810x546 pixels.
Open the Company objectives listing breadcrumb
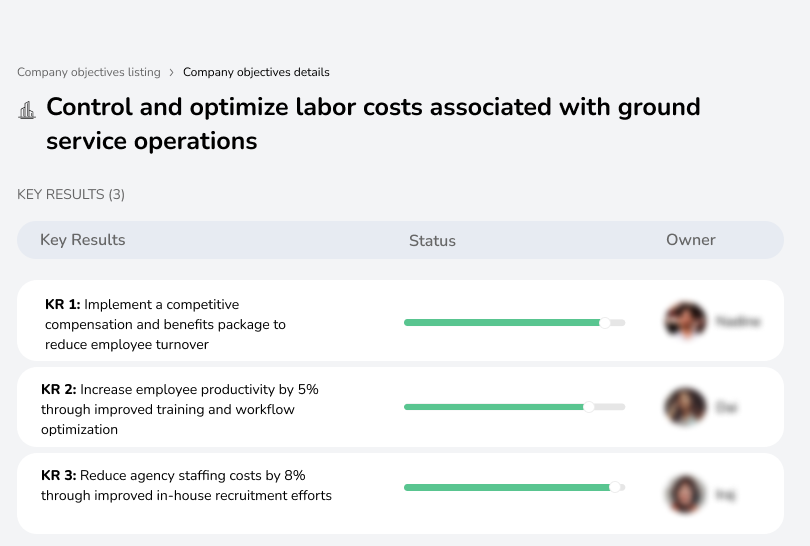pyautogui.click(x=89, y=72)
